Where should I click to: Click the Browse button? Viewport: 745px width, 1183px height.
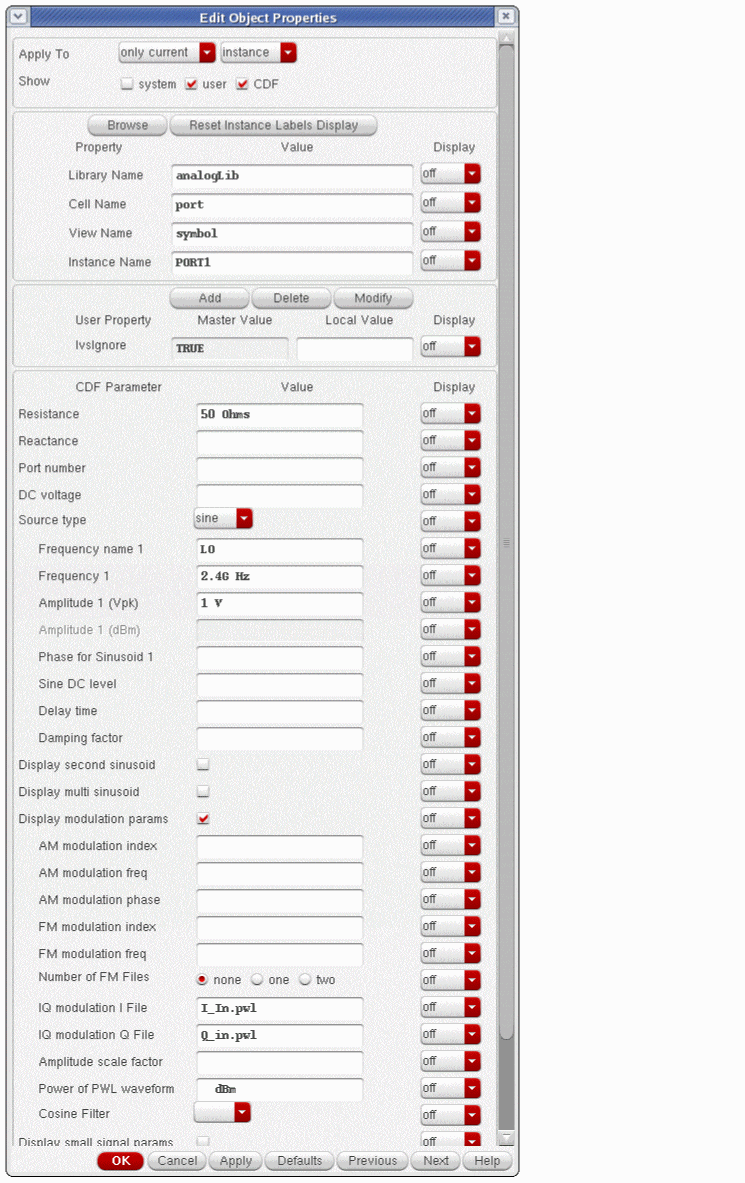coord(128,125)
